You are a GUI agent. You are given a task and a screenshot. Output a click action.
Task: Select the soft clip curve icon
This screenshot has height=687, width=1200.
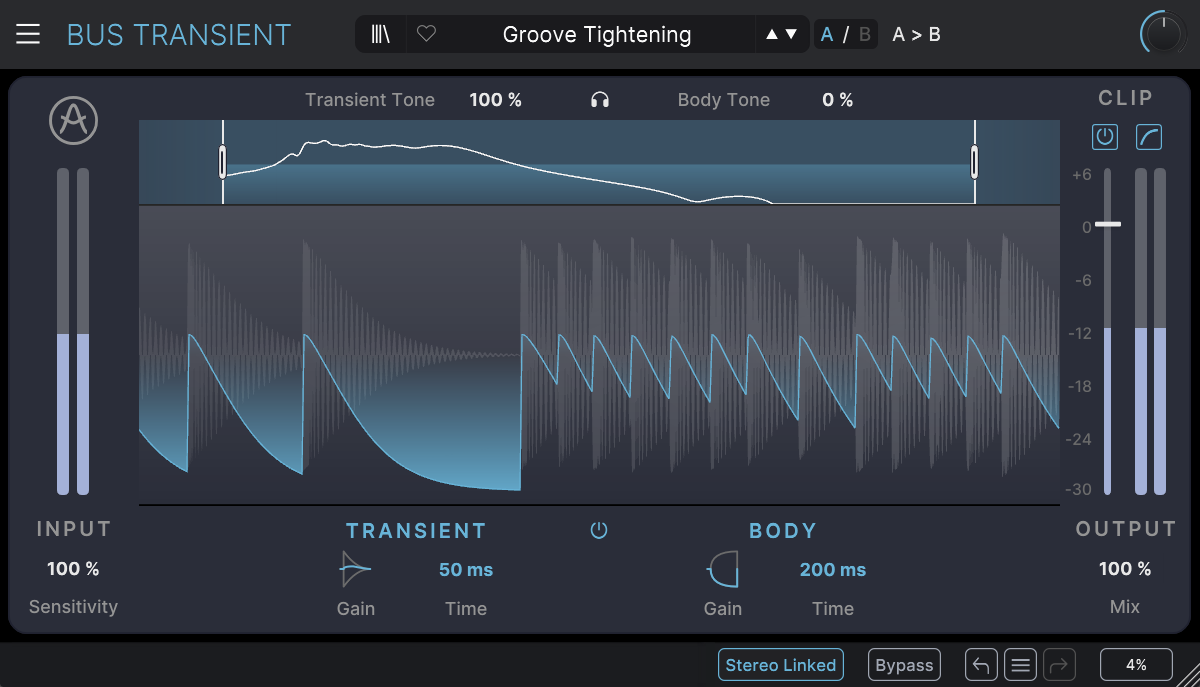click(x=1148, y=137)
